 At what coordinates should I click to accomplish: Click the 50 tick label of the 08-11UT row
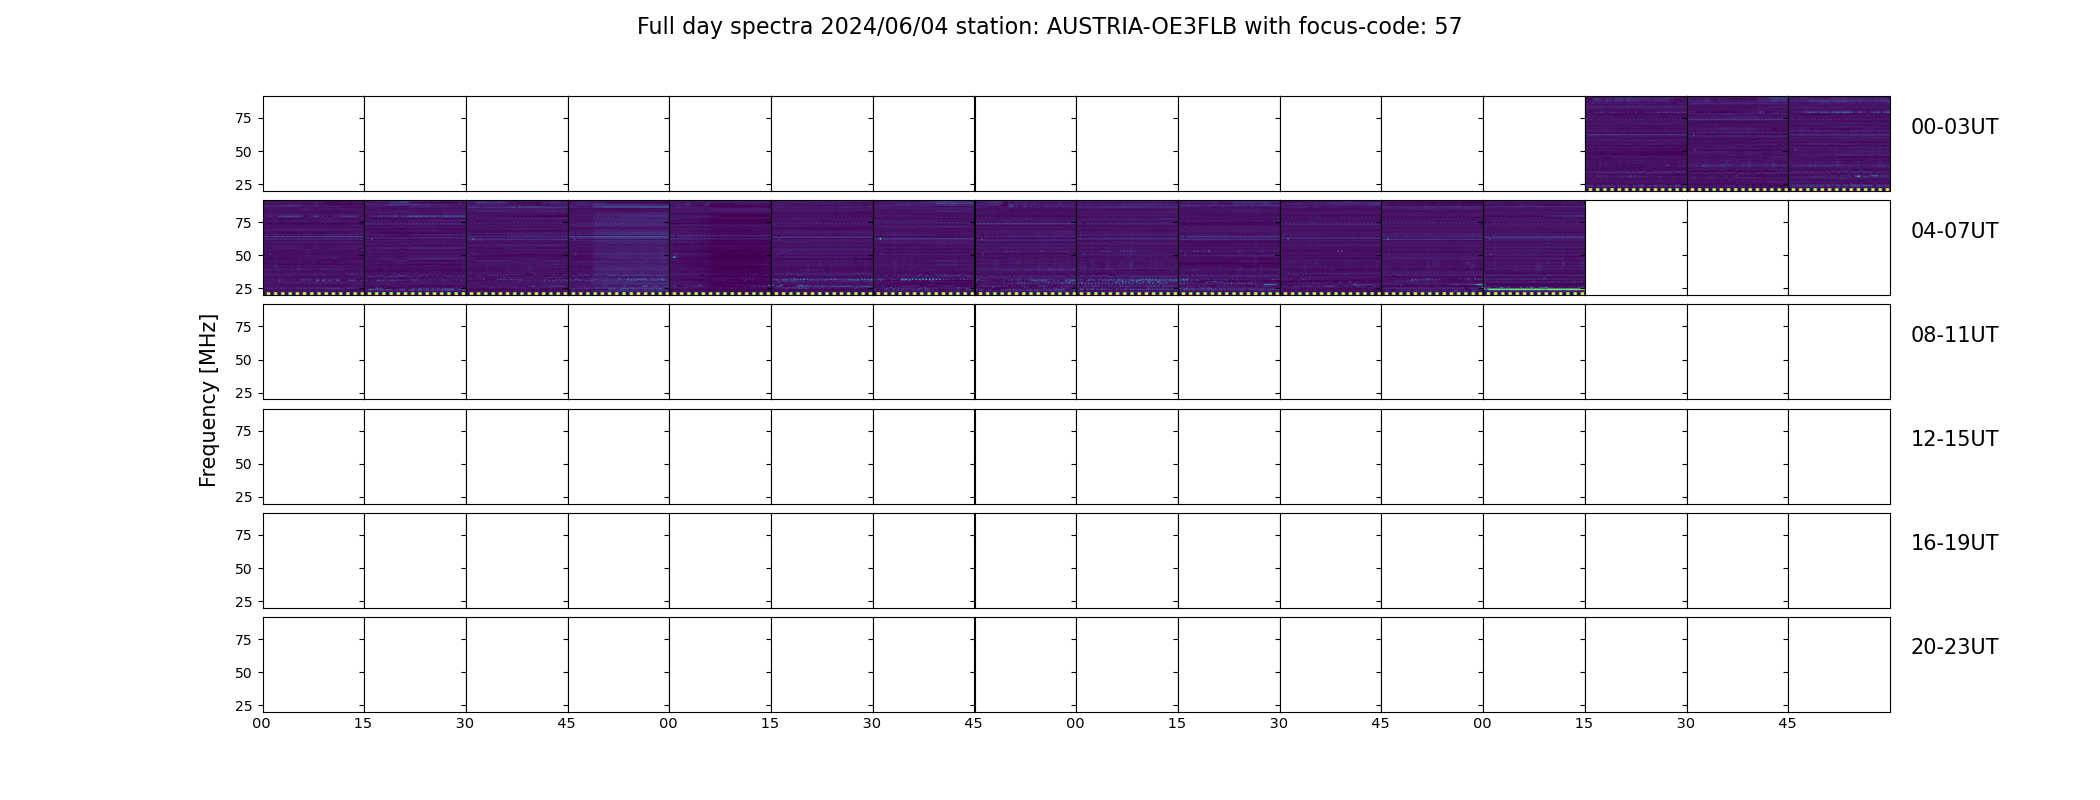[243, 360]
